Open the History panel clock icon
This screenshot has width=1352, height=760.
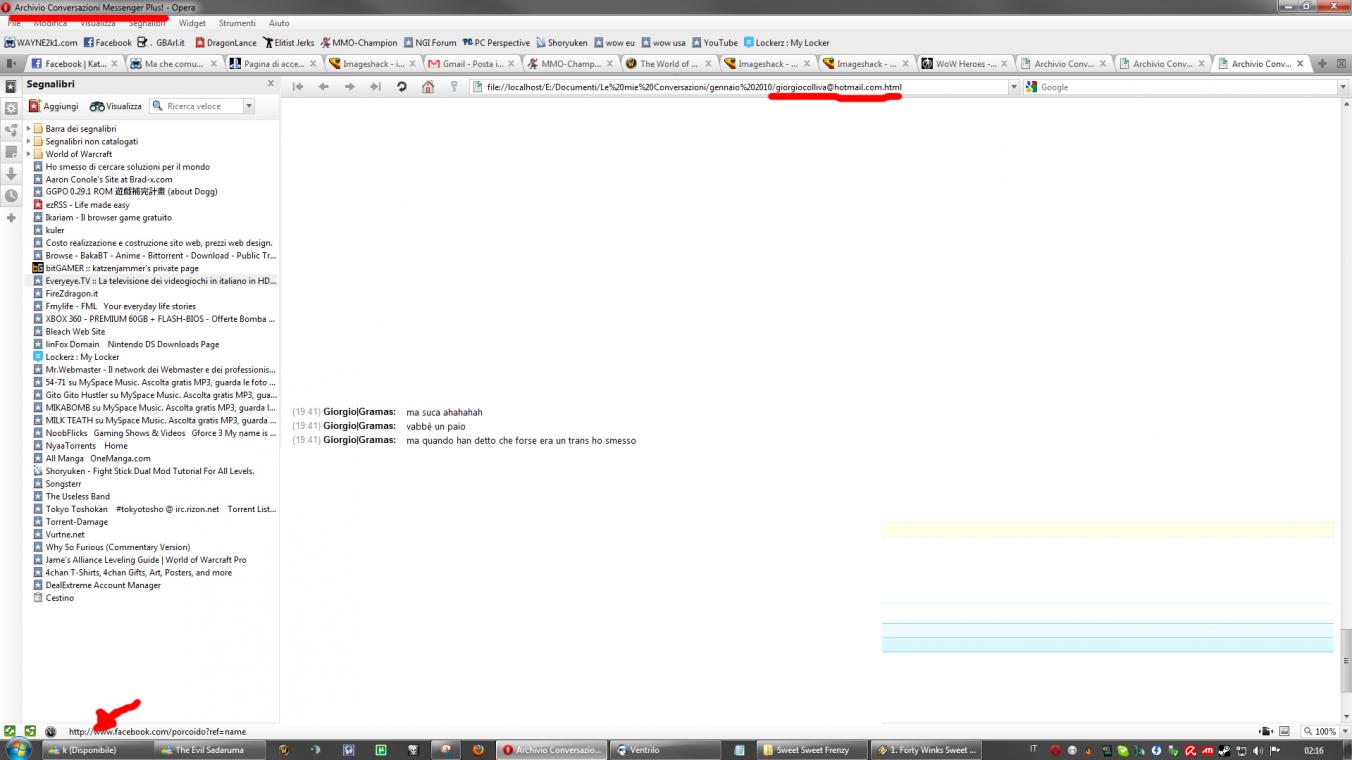click(x=11, y=196)
